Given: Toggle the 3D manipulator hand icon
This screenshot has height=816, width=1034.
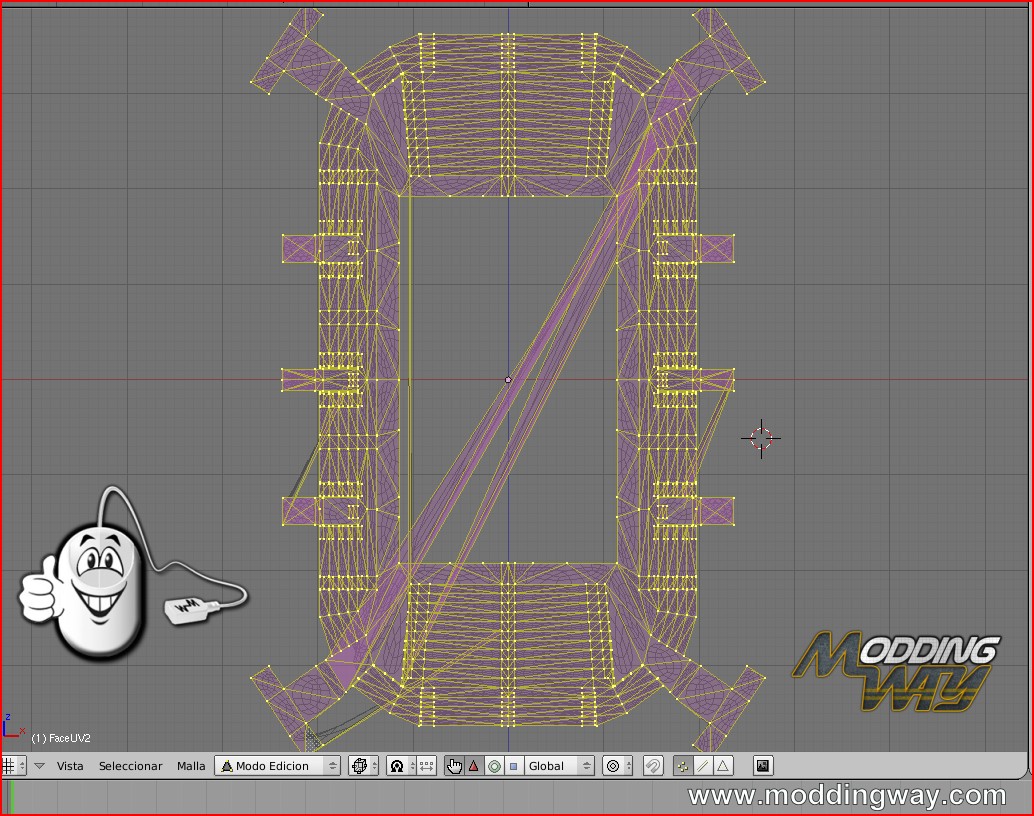Looking at the screenshot, I should coord(455,766).
